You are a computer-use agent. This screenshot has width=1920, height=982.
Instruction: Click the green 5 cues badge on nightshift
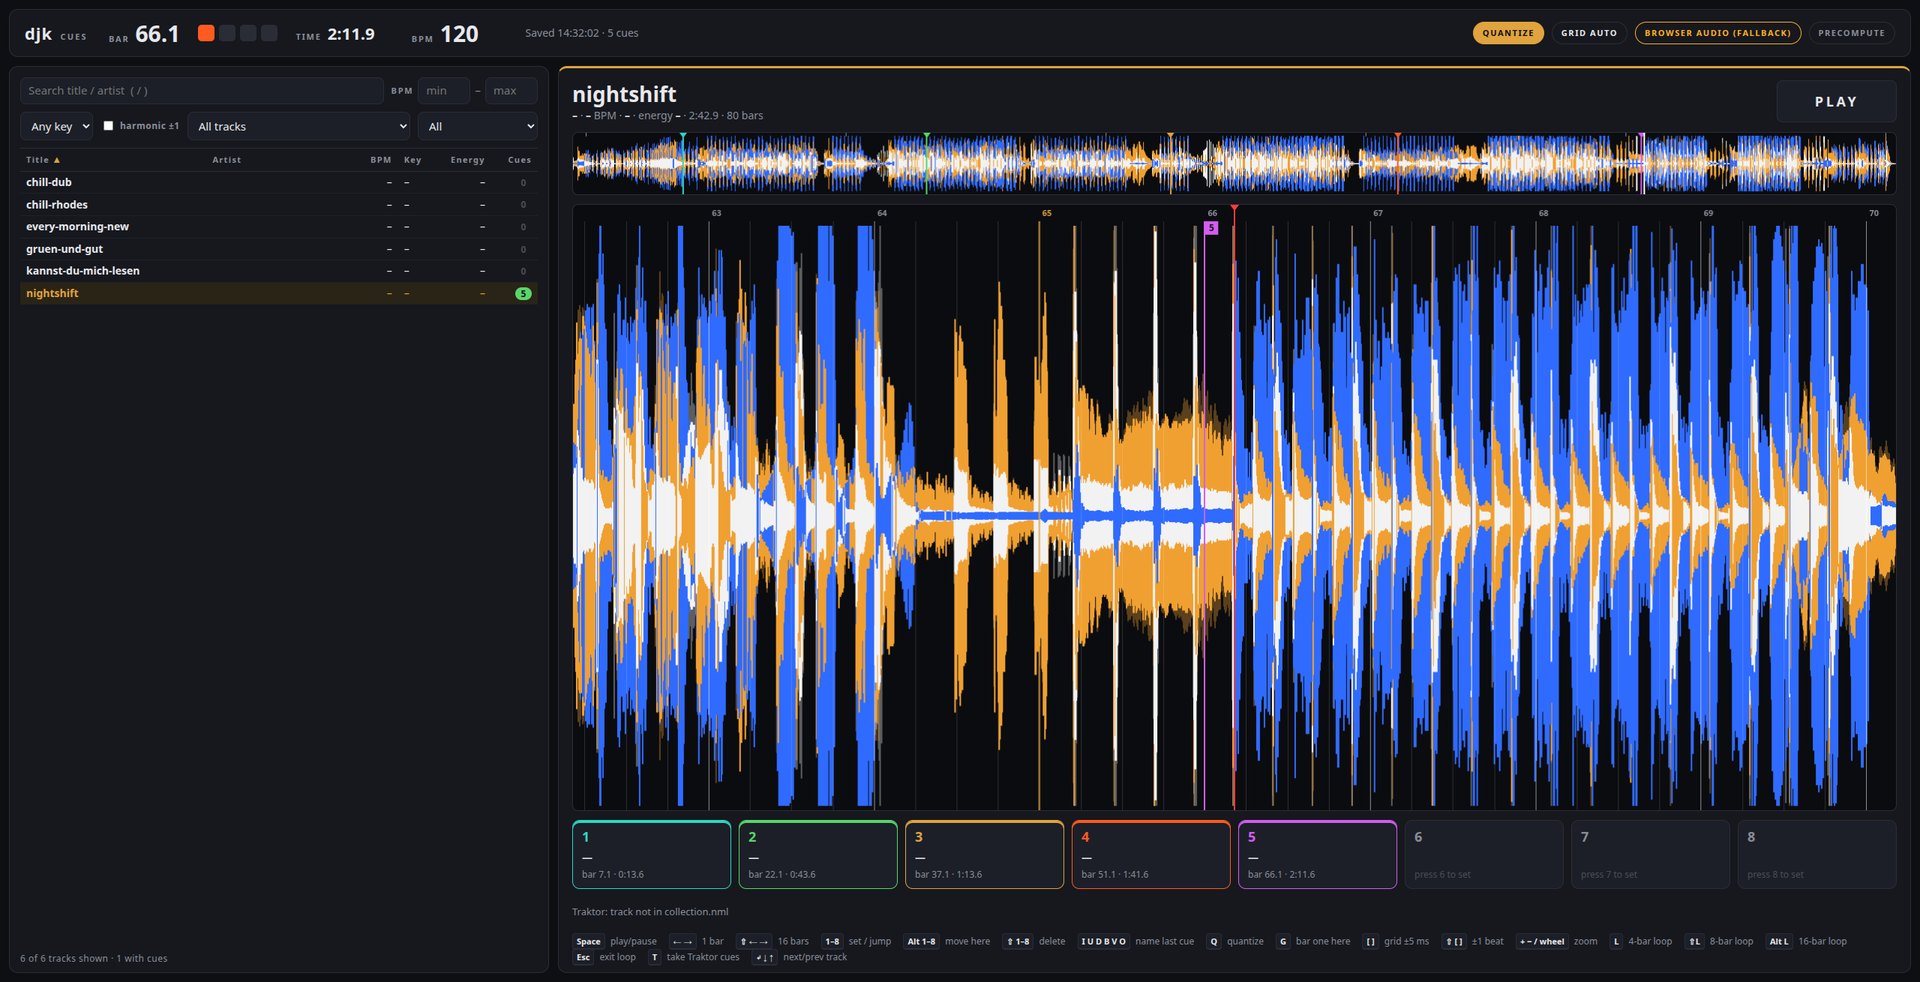pyautogui.click(x=523, y=294)
